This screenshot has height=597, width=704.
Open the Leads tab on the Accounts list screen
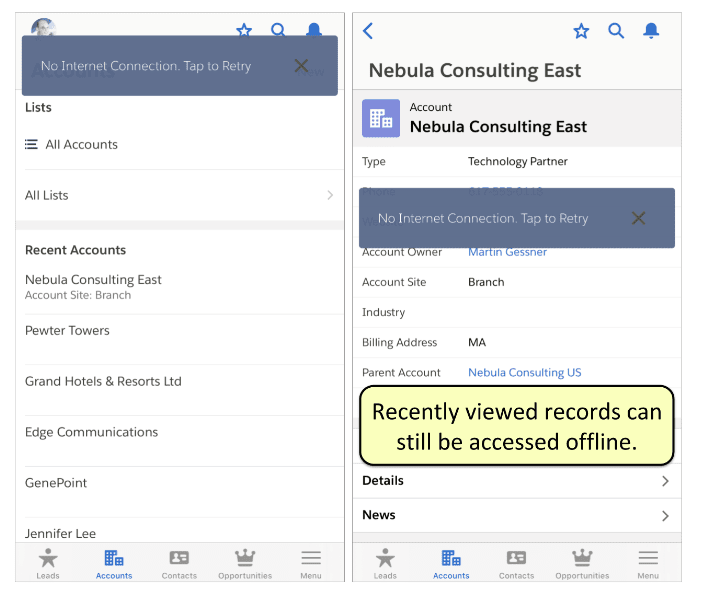pyautogui.click(x=48, y=563)
